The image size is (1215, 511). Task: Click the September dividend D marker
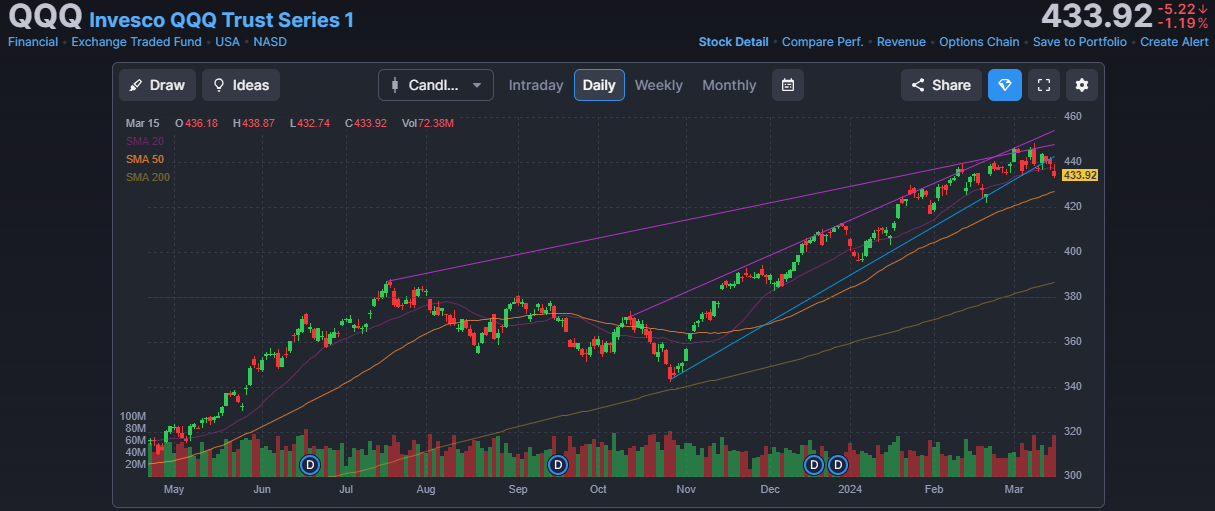558,464
